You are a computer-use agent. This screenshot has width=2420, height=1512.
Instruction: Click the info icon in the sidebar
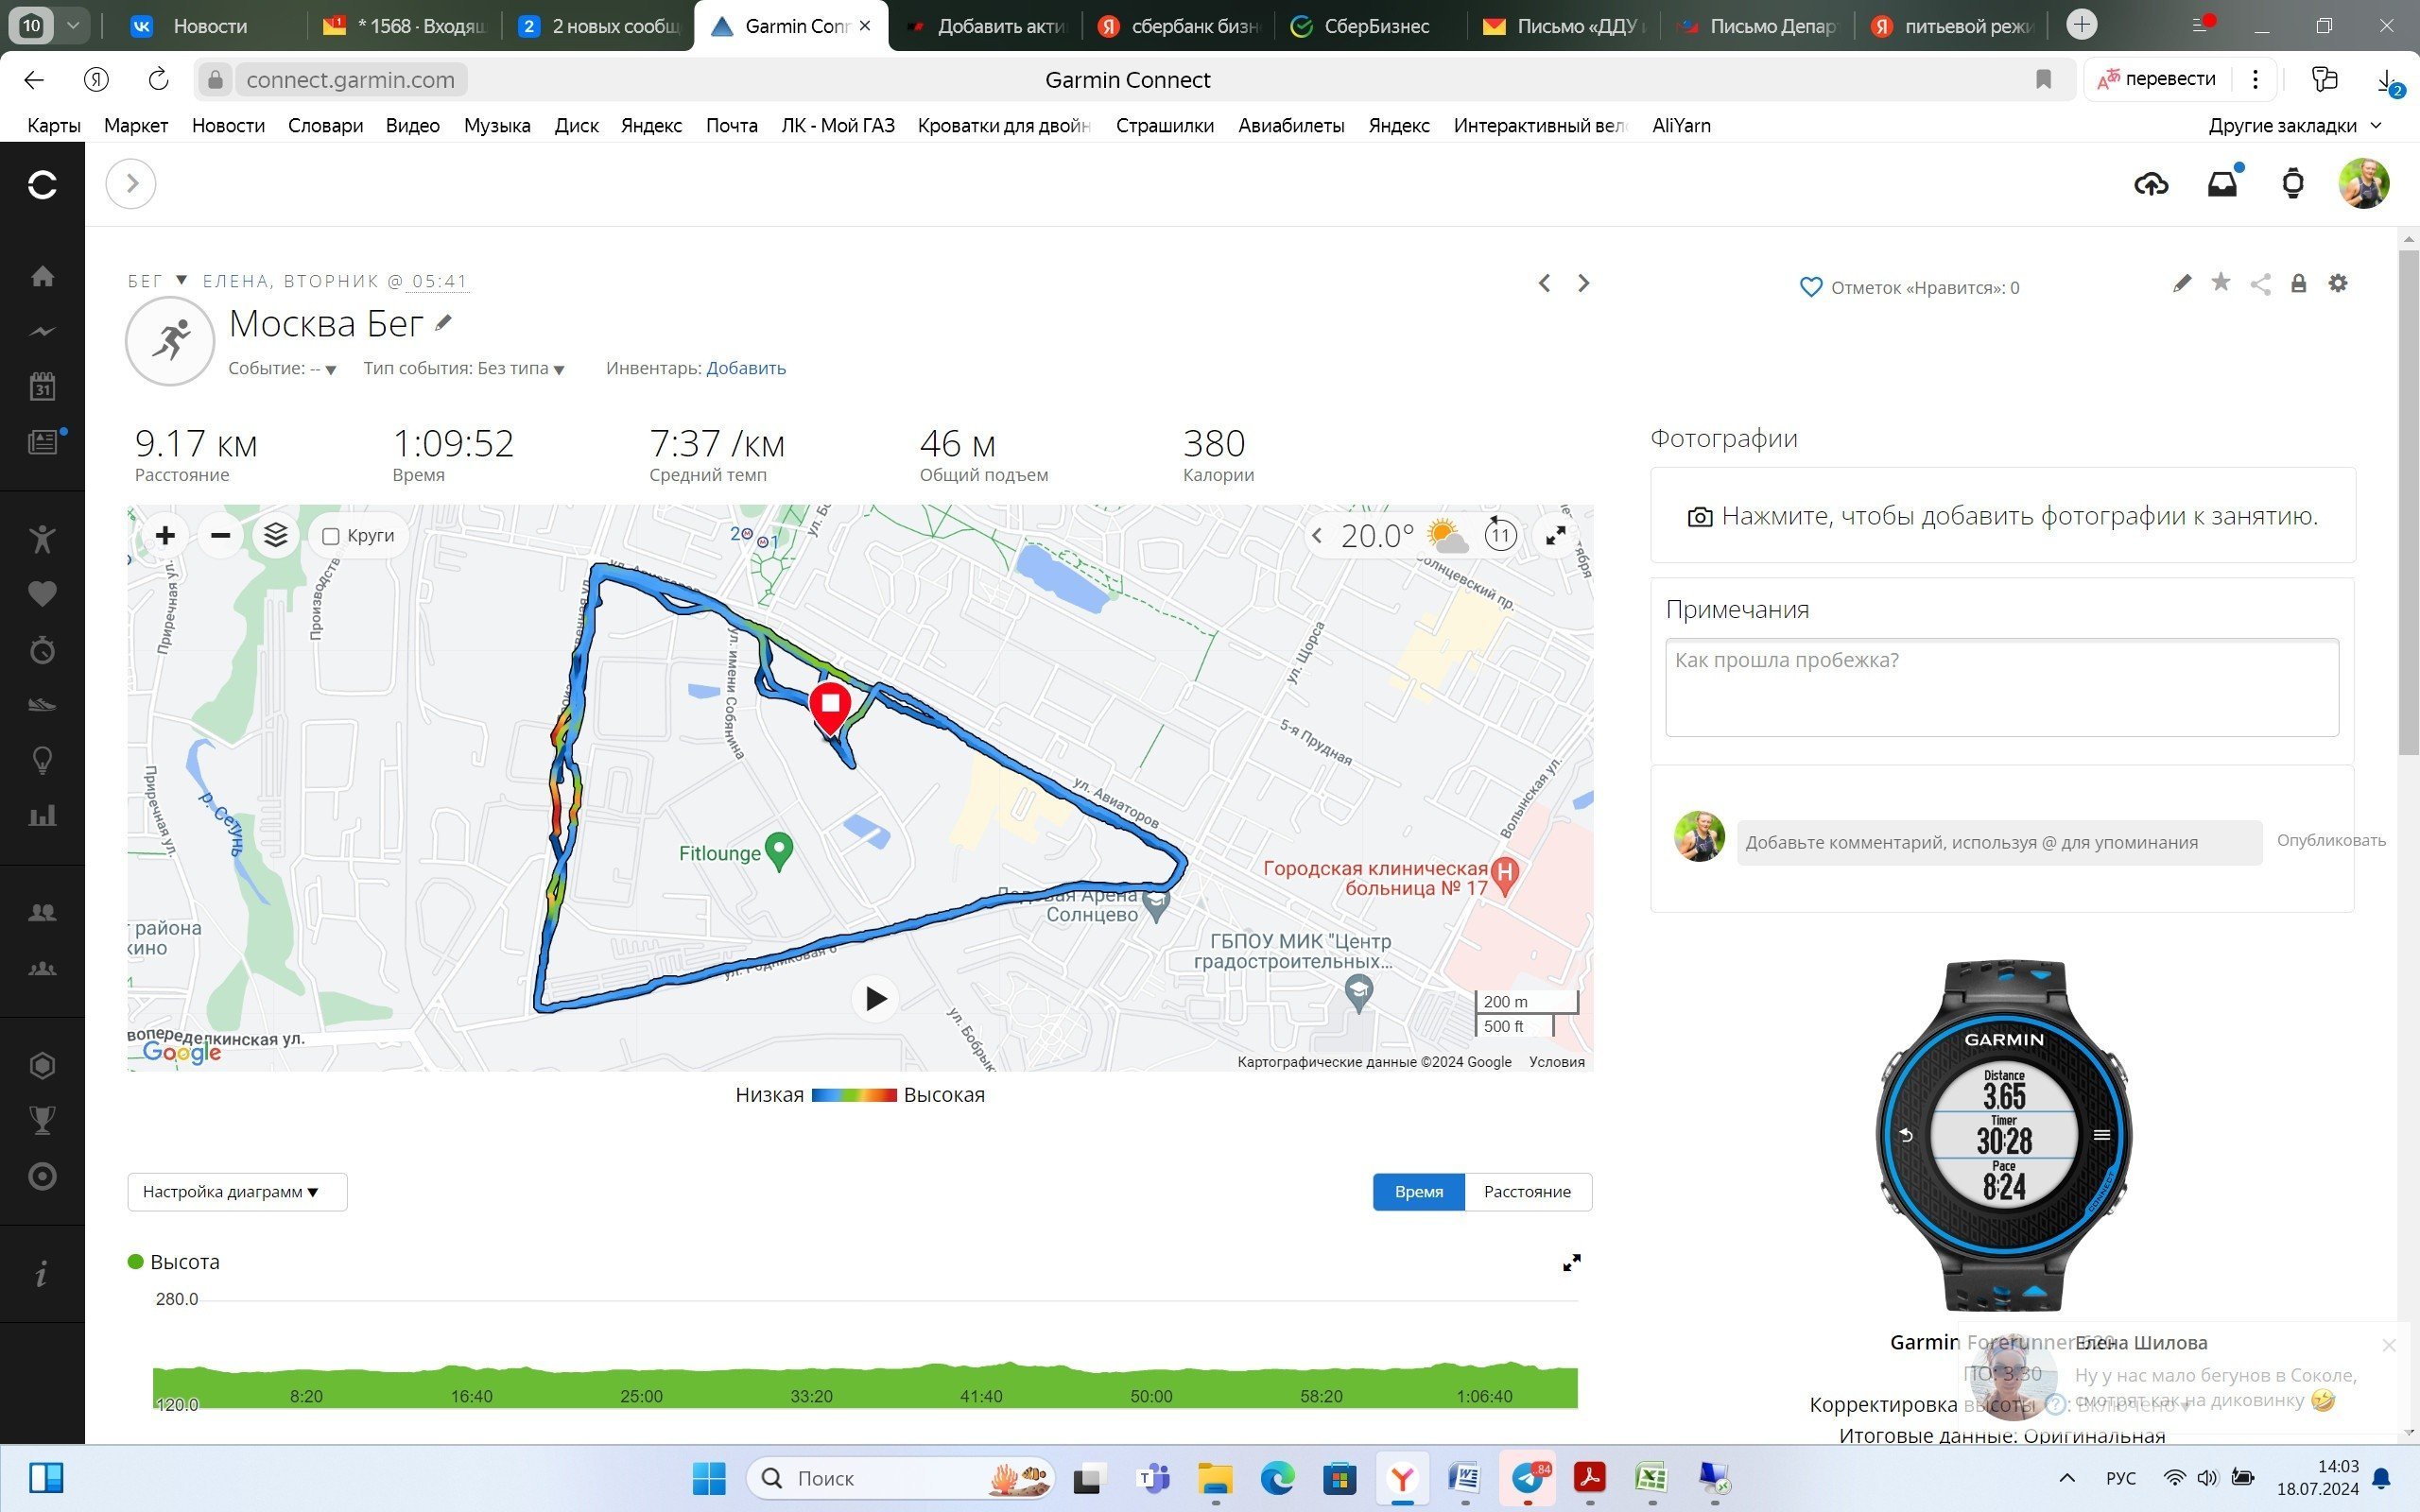click(42, 1274)
